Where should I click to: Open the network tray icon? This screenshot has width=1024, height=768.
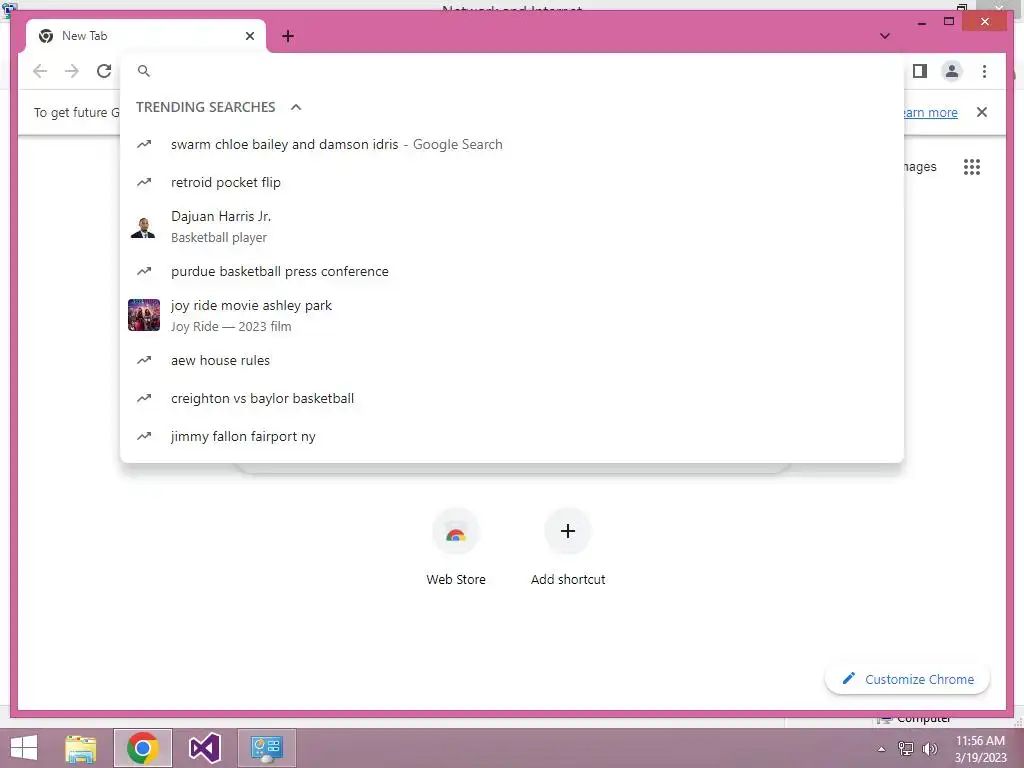coord(906,749)
